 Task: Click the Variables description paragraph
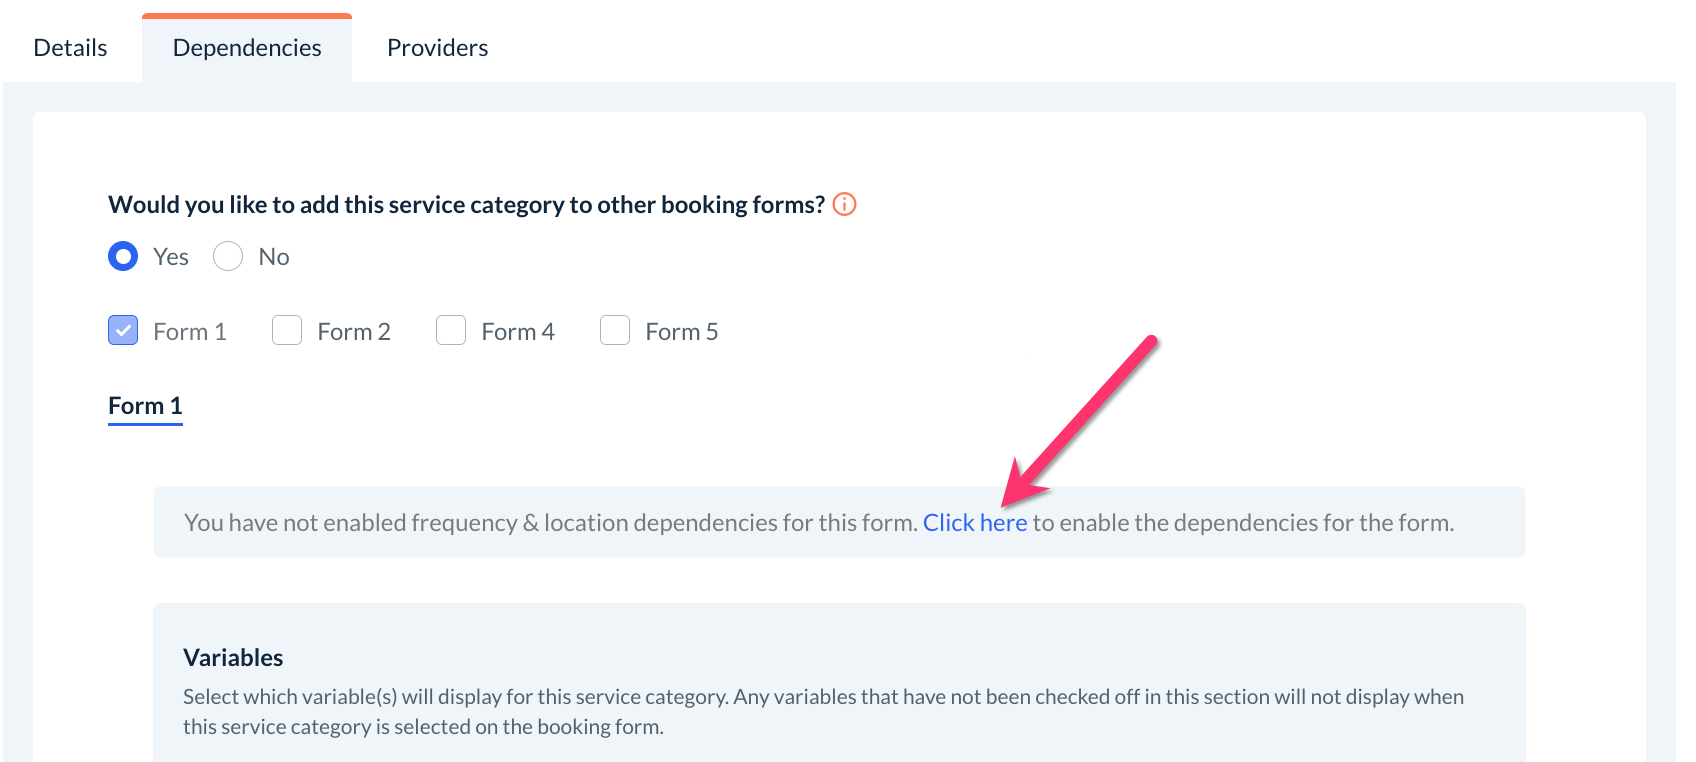(x=822, y=712)
